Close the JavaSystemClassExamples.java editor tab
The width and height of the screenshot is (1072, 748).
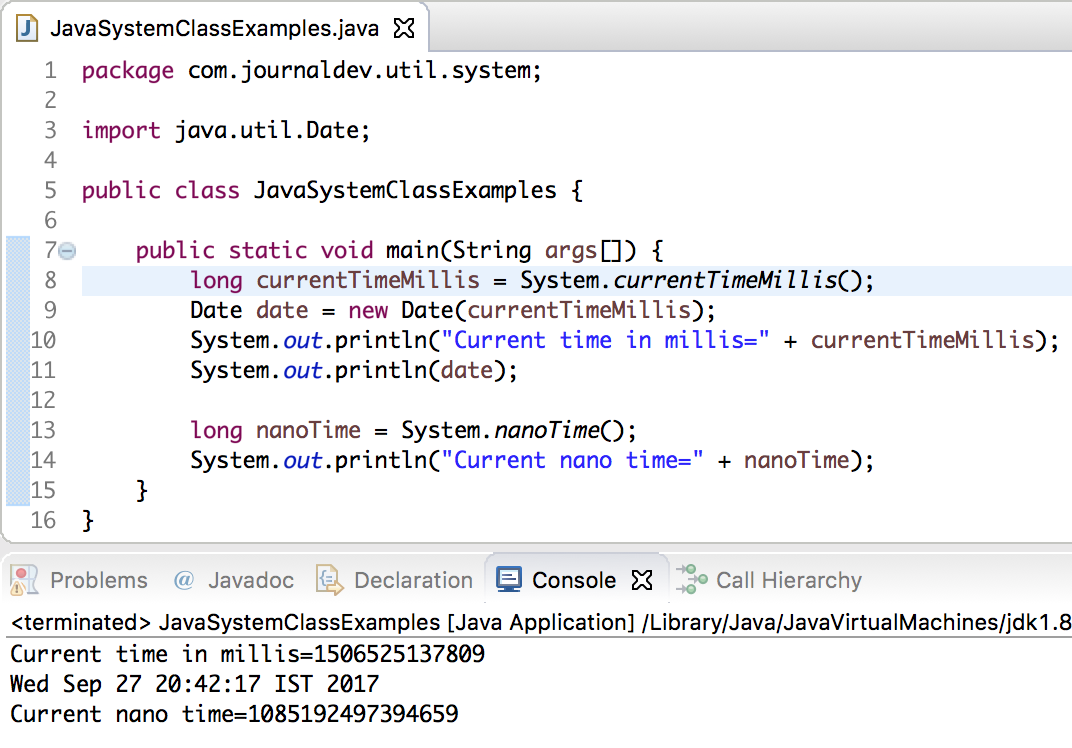click(x=403, y=27)
